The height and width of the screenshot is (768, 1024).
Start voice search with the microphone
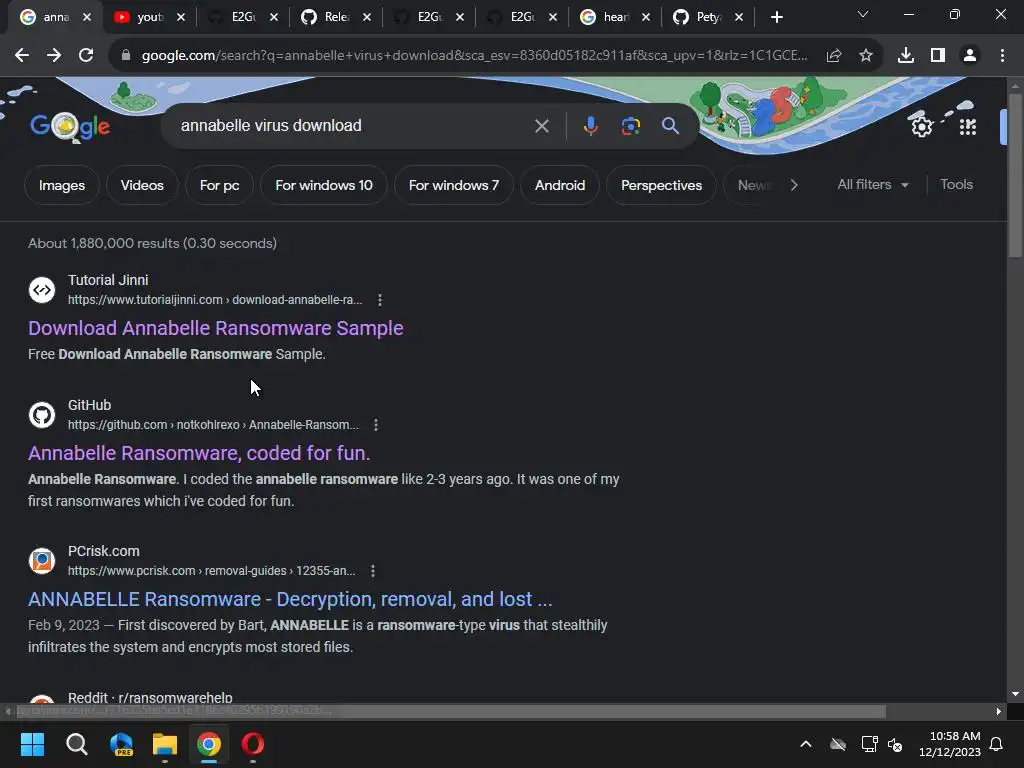pos(590,126)
